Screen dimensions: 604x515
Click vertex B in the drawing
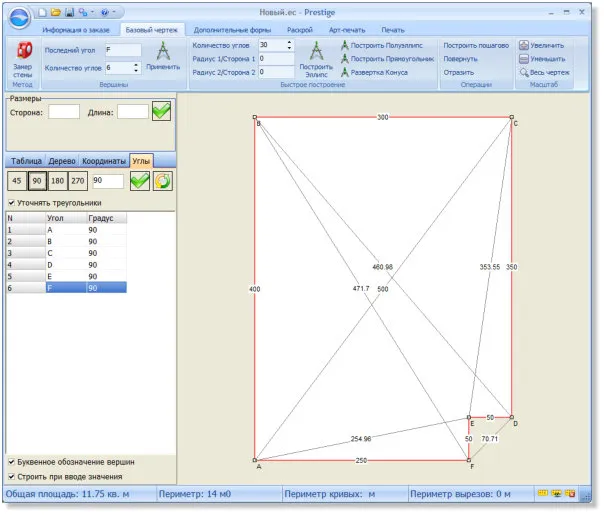(x=255, y=117)
